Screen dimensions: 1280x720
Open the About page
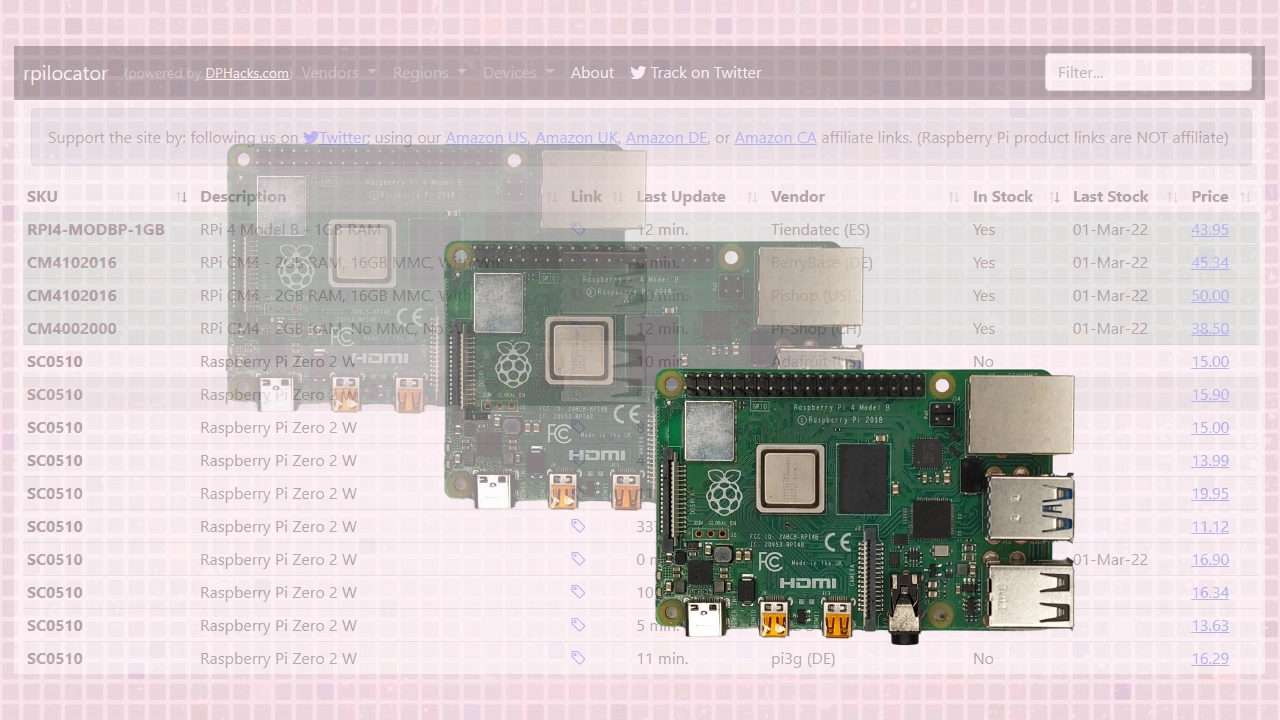pos(592,72)
